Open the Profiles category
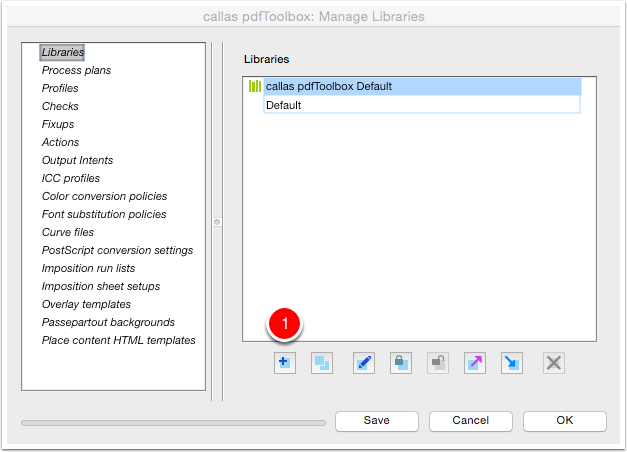This screenshot has width=627, height=452. click(60, 88)
